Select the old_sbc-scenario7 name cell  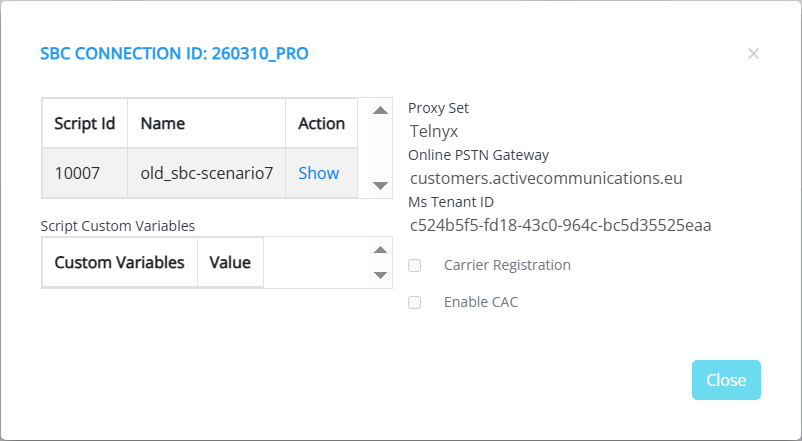(206, 173)
